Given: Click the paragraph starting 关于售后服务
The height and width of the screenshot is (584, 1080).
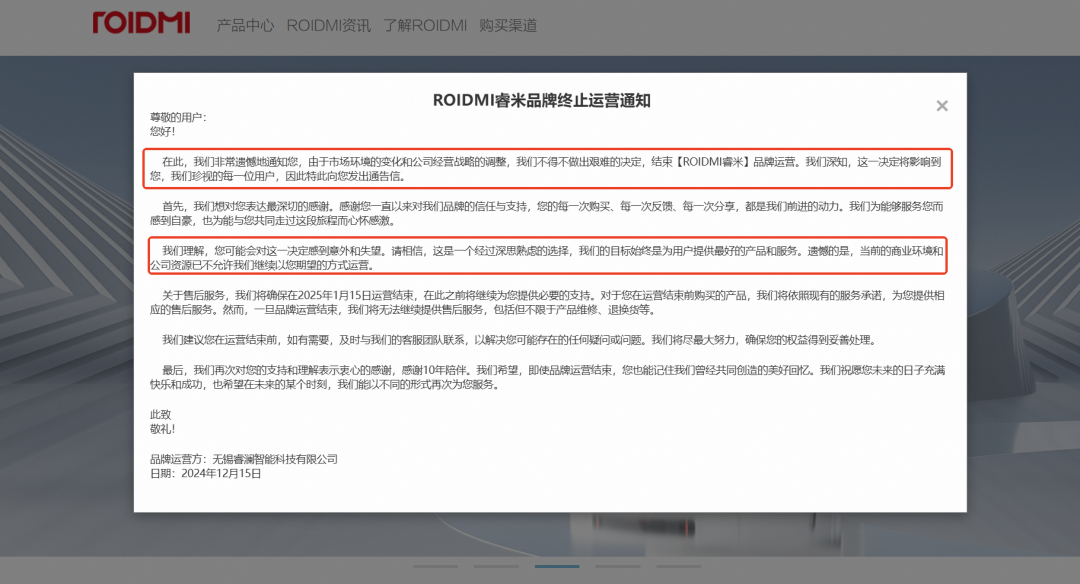Looking at the screenshot, I should [547, 302].
